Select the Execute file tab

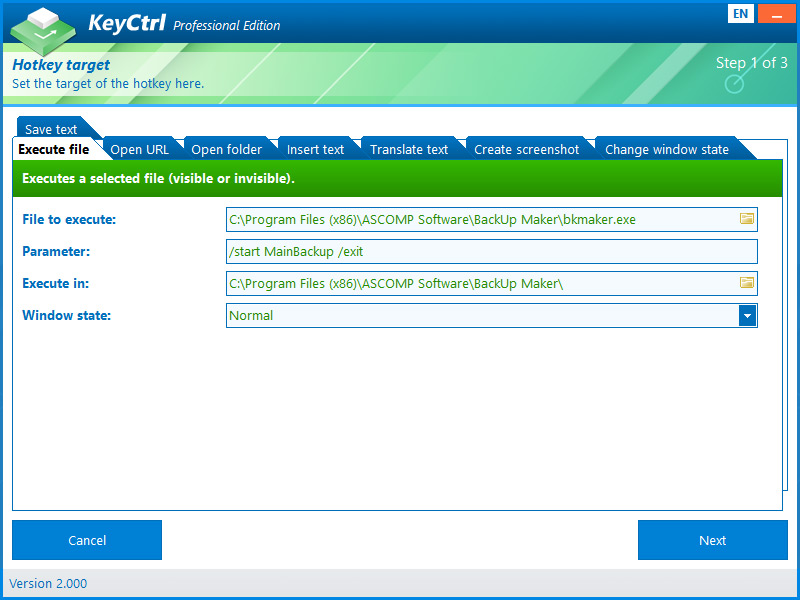54,149
